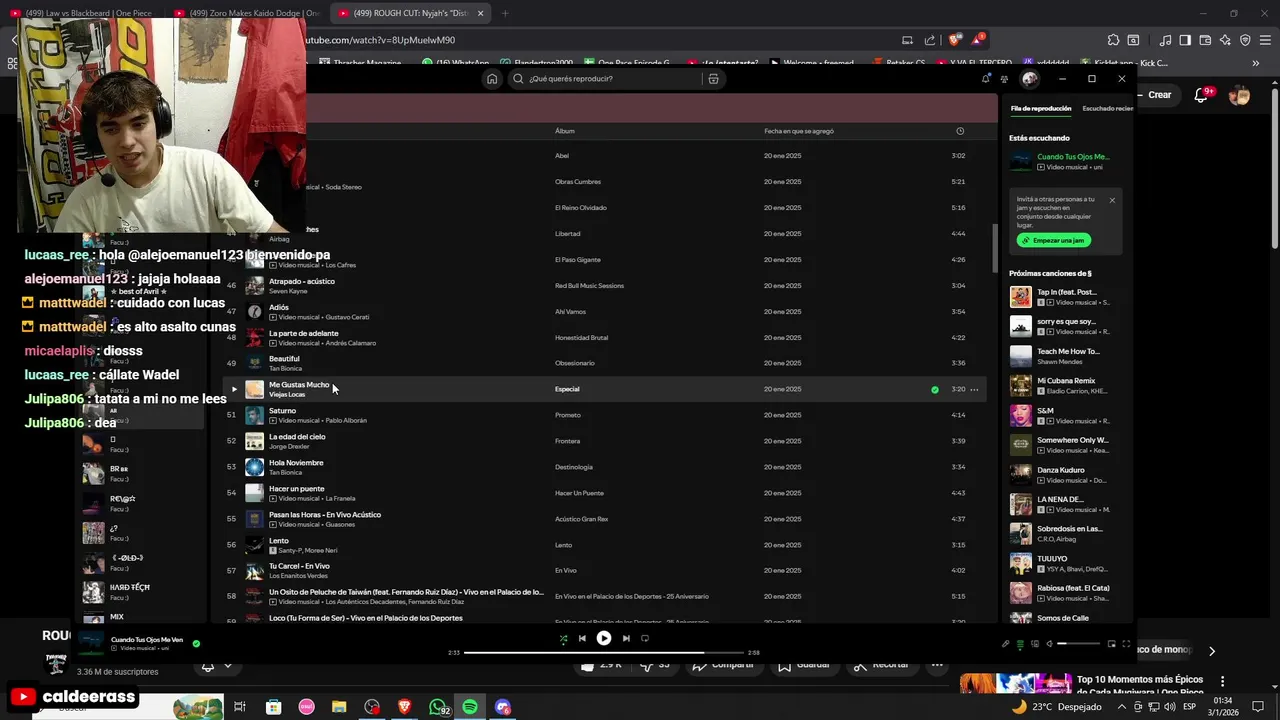Open Spotify browse icon beside search field
The width and height of the screenshot is (1280, 720).
click(713, 79)
